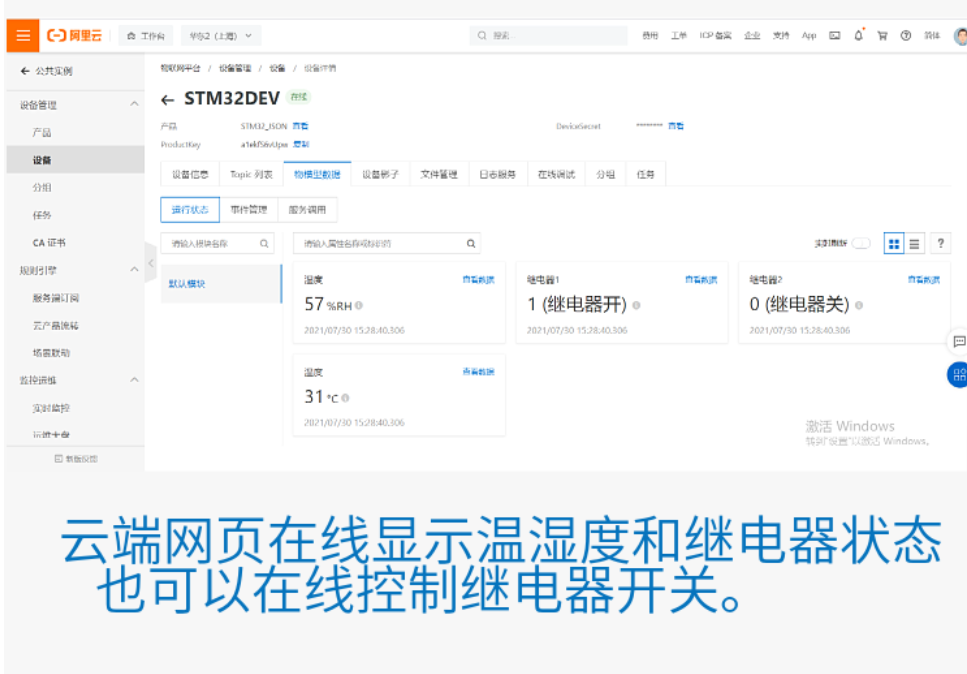Screen dimensions: 967x674
Task: Switch to the 在线调试 tab
Action: [x=556, y=175]
